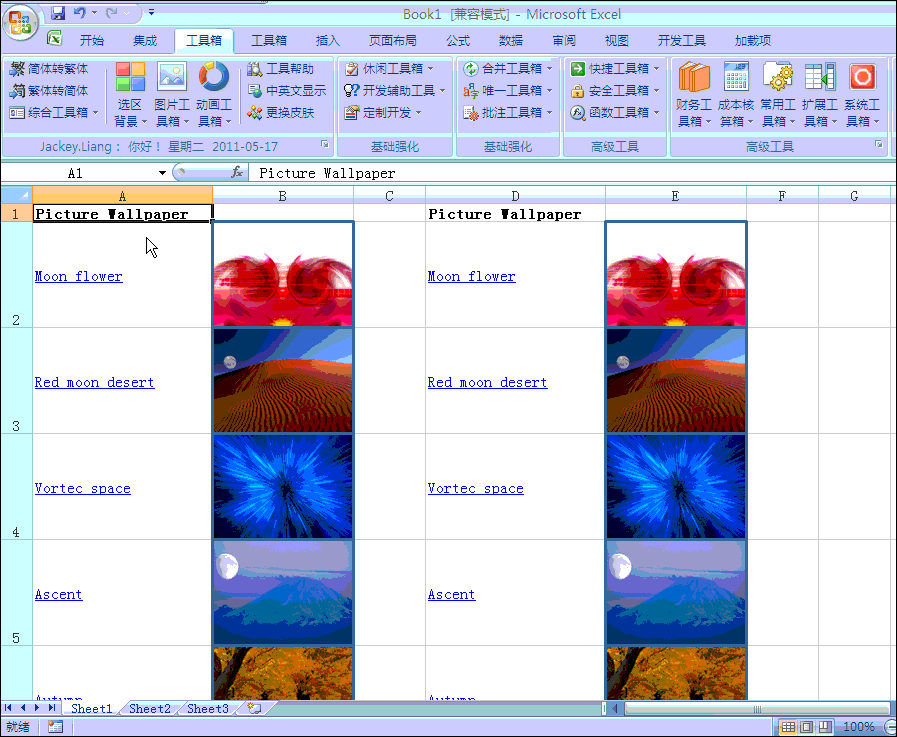The height and width of the screenshot is (737, 897).
Task: Select the Vortec space thumbnail in column B
Action: 283,487
